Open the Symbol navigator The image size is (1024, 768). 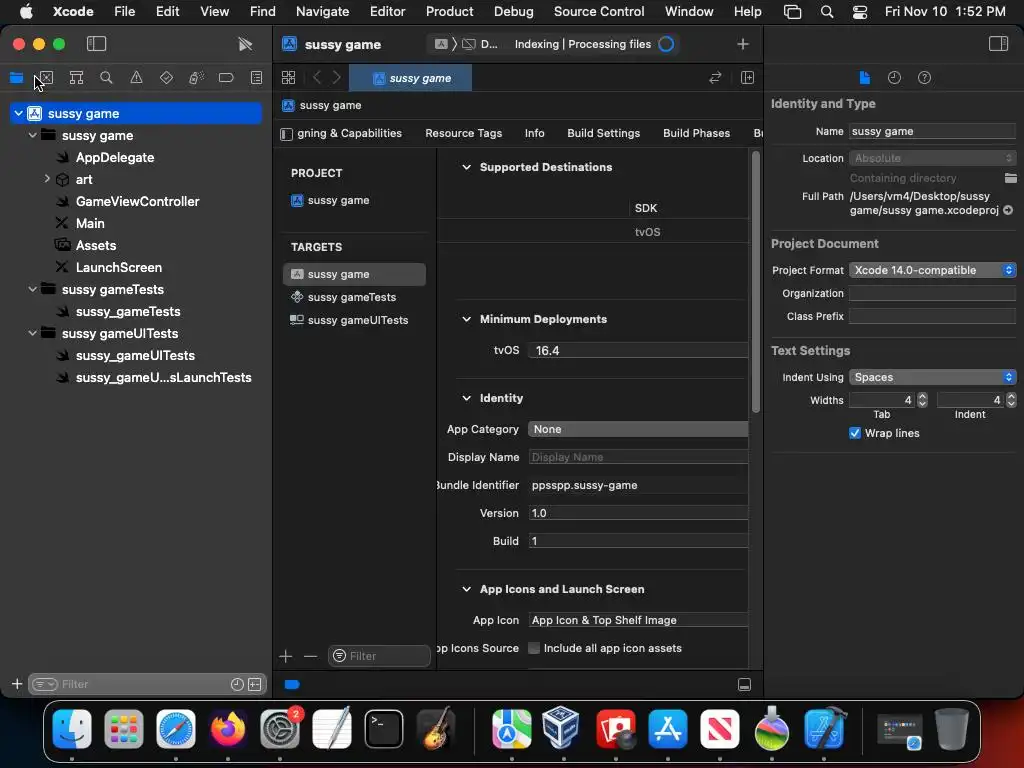pos(76,78)
